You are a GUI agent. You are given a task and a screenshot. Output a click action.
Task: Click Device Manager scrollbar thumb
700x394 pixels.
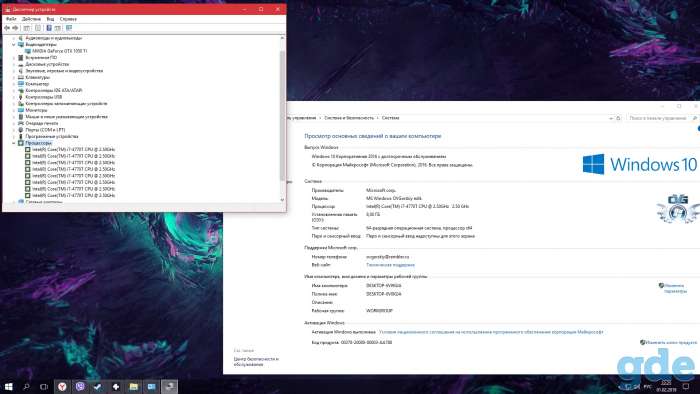282,116
